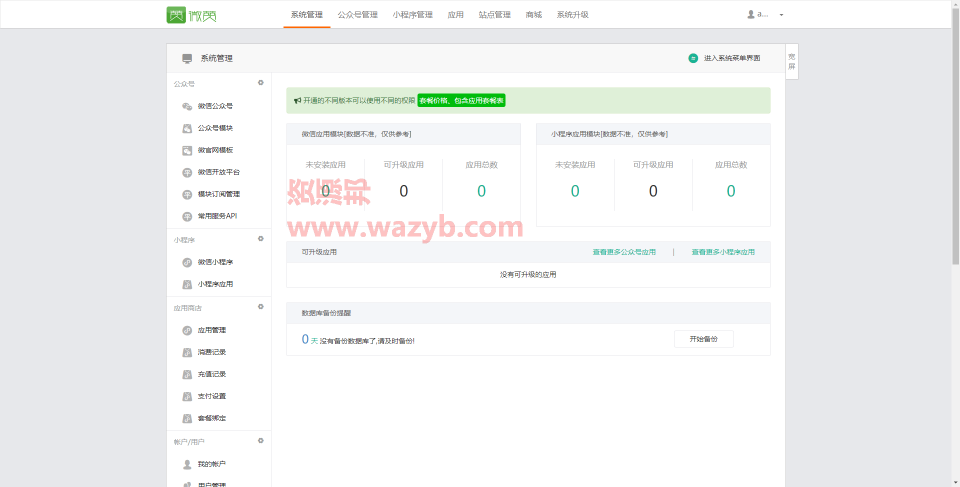Click the 常用服务API sidebar icon
Image resolution: width=960 pixels, height=487 pixels.
tap(187, 217)
